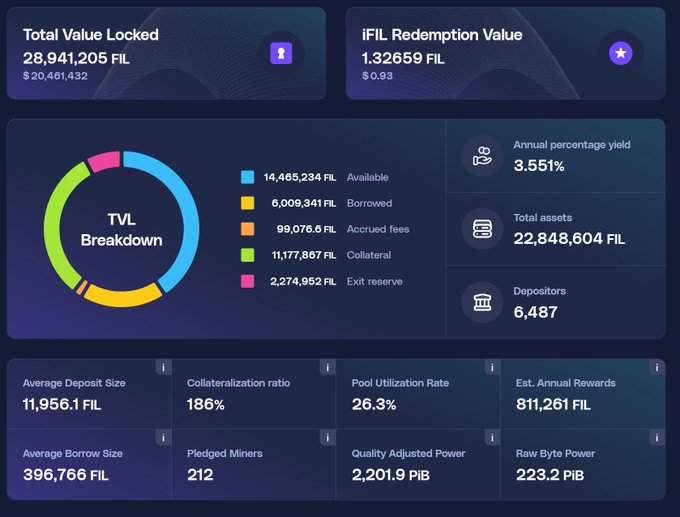Viewport: 680px width, 517px height.
Task: Click the Pledged Miners label
Action: [x=225, y=454]
